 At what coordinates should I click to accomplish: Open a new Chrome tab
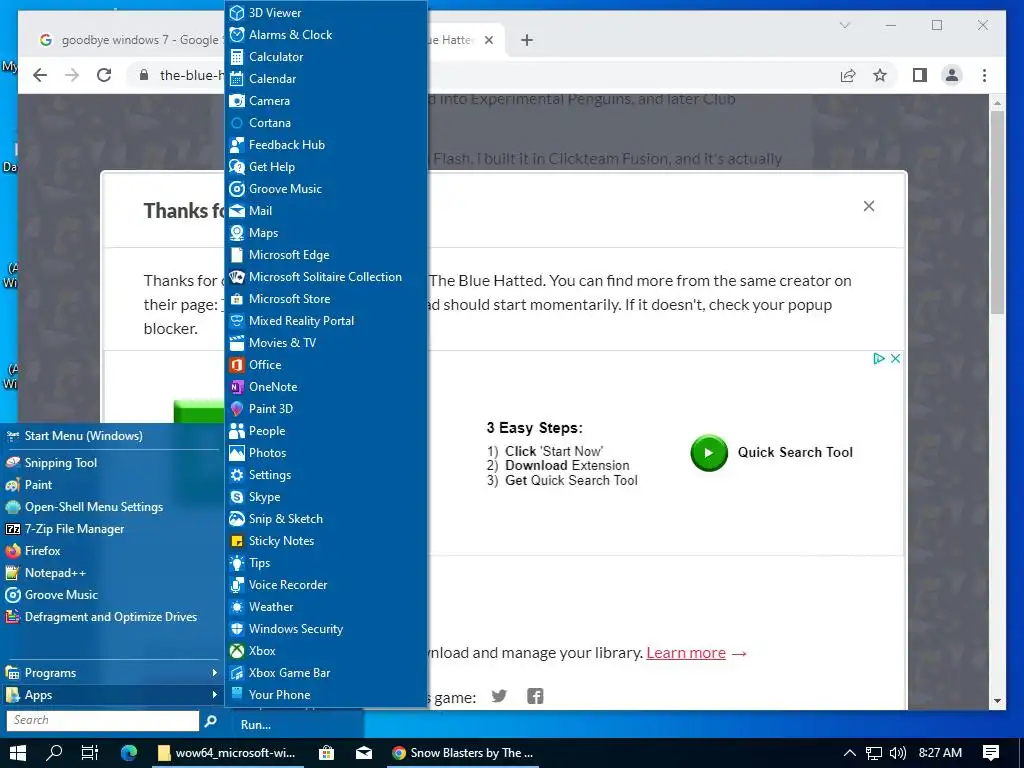(x=527, y=40)
